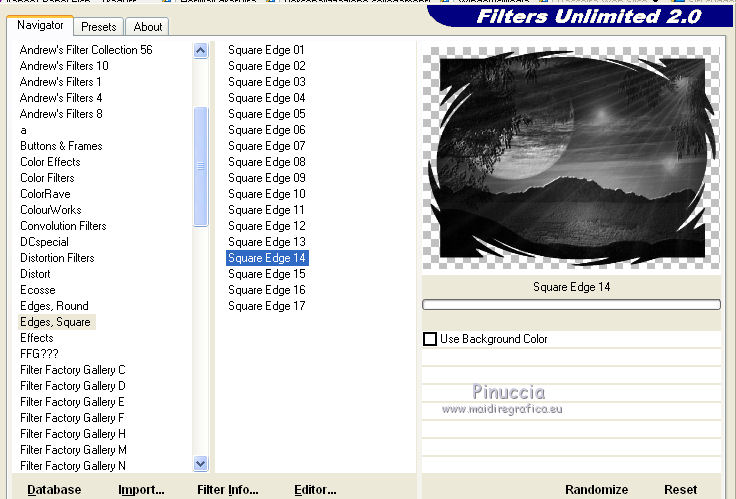The width and height of the screenshot is (736, 499).
Task: Select Distortion Filters category
Action: (57, 258)
